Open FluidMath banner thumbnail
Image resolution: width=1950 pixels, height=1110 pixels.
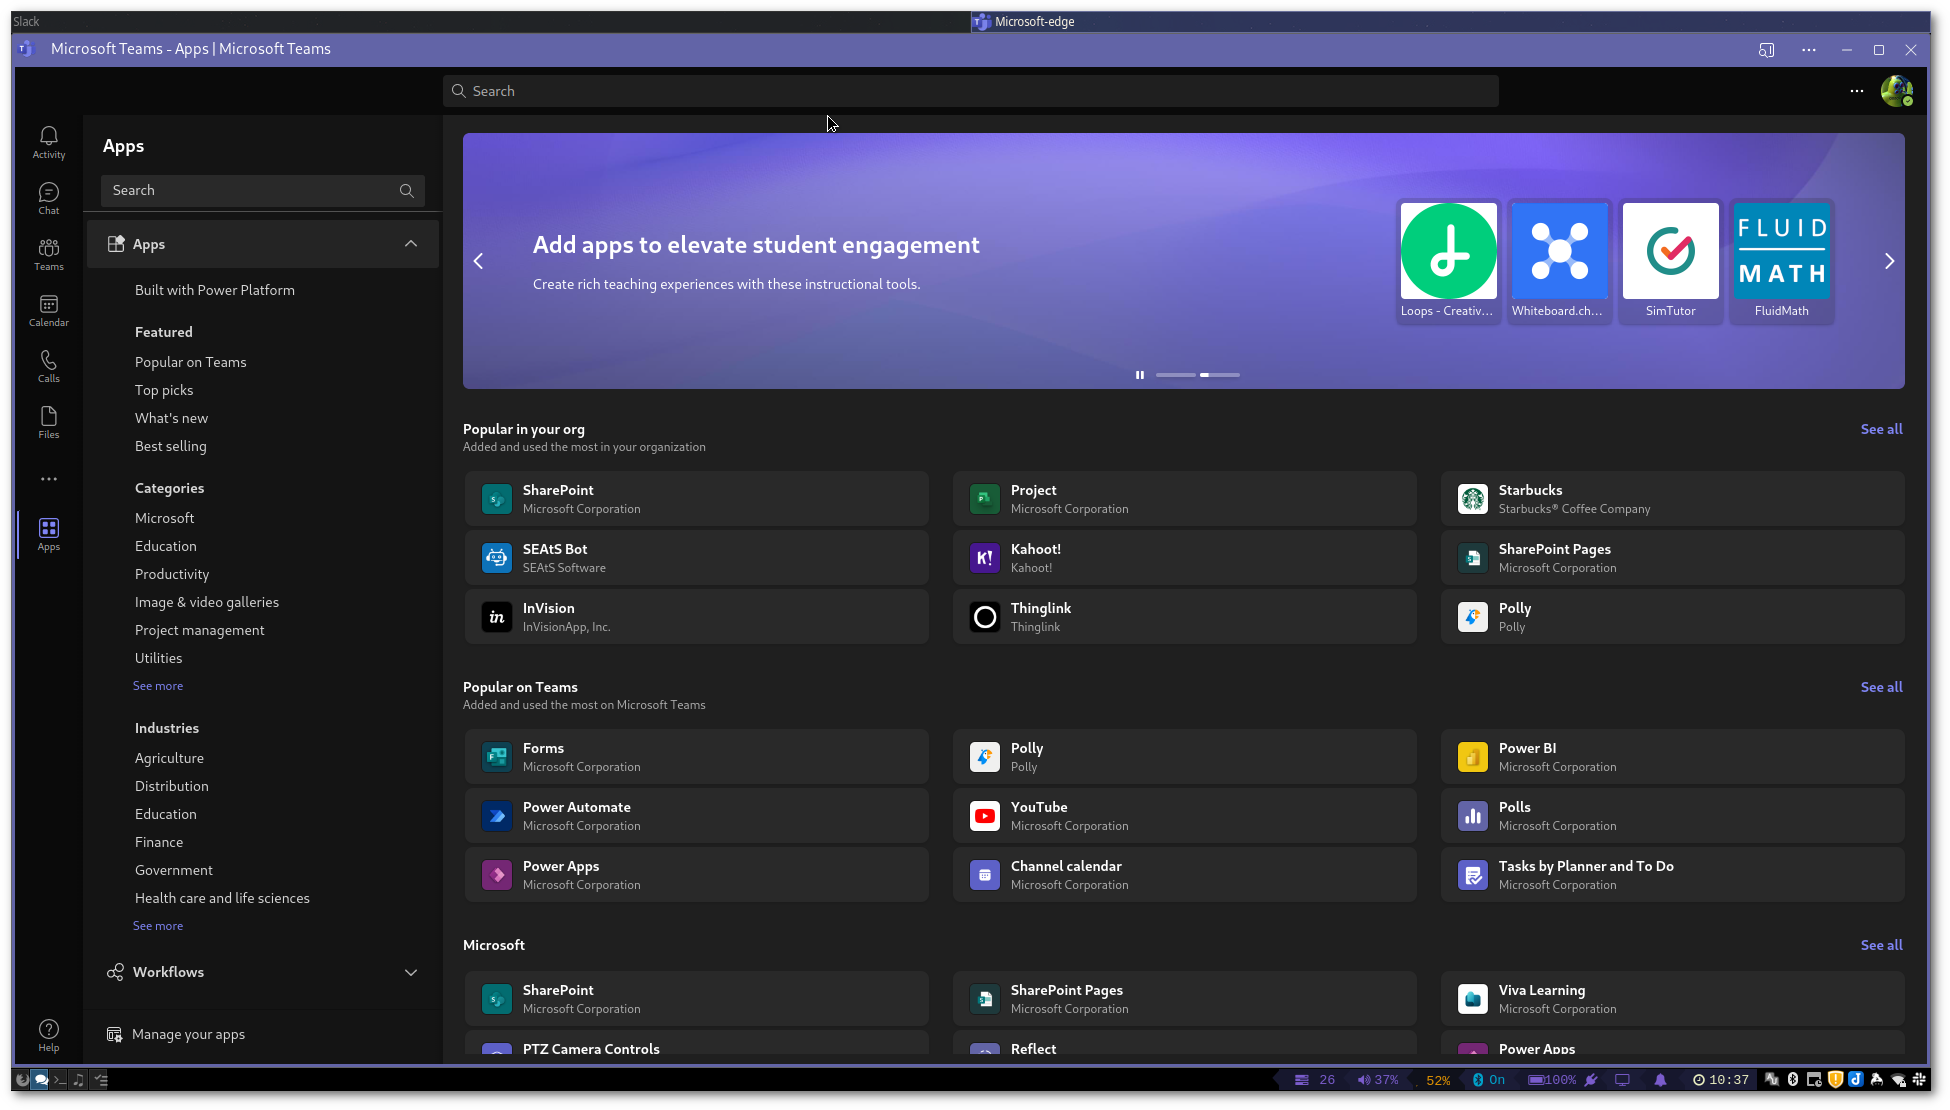(x=1781, y=260)
